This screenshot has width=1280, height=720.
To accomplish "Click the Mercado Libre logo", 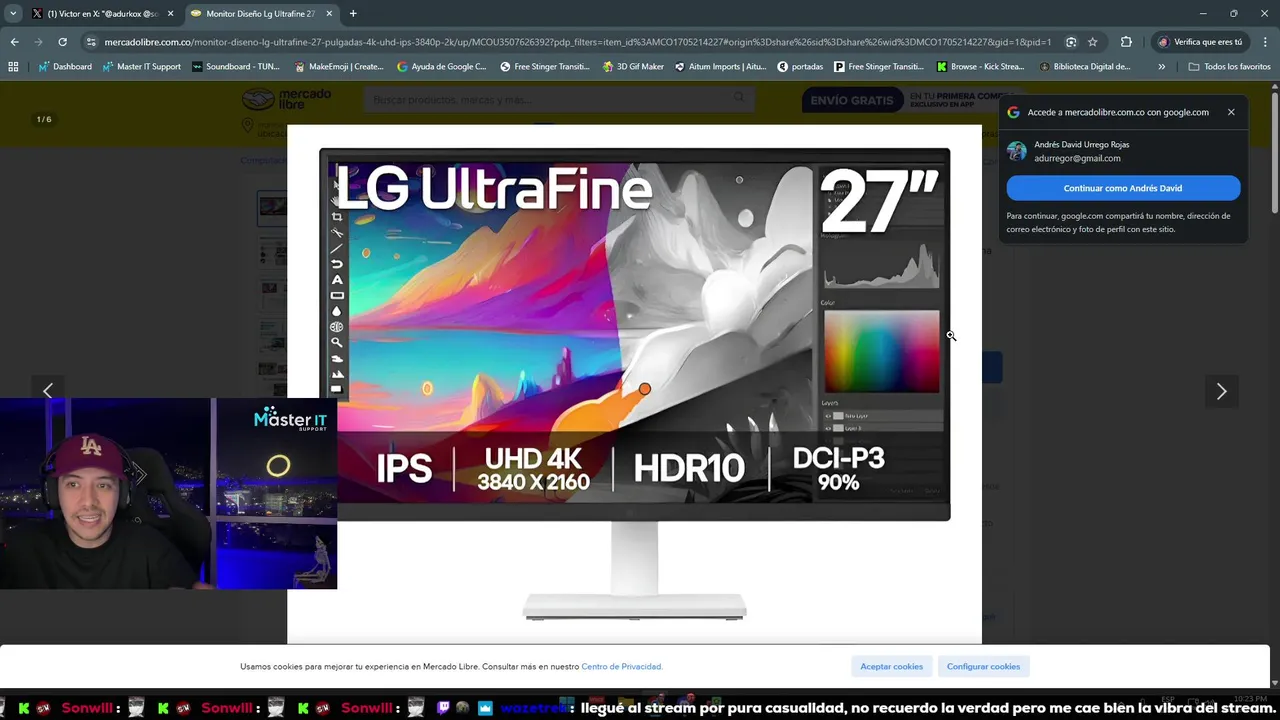I will point(287,100).
